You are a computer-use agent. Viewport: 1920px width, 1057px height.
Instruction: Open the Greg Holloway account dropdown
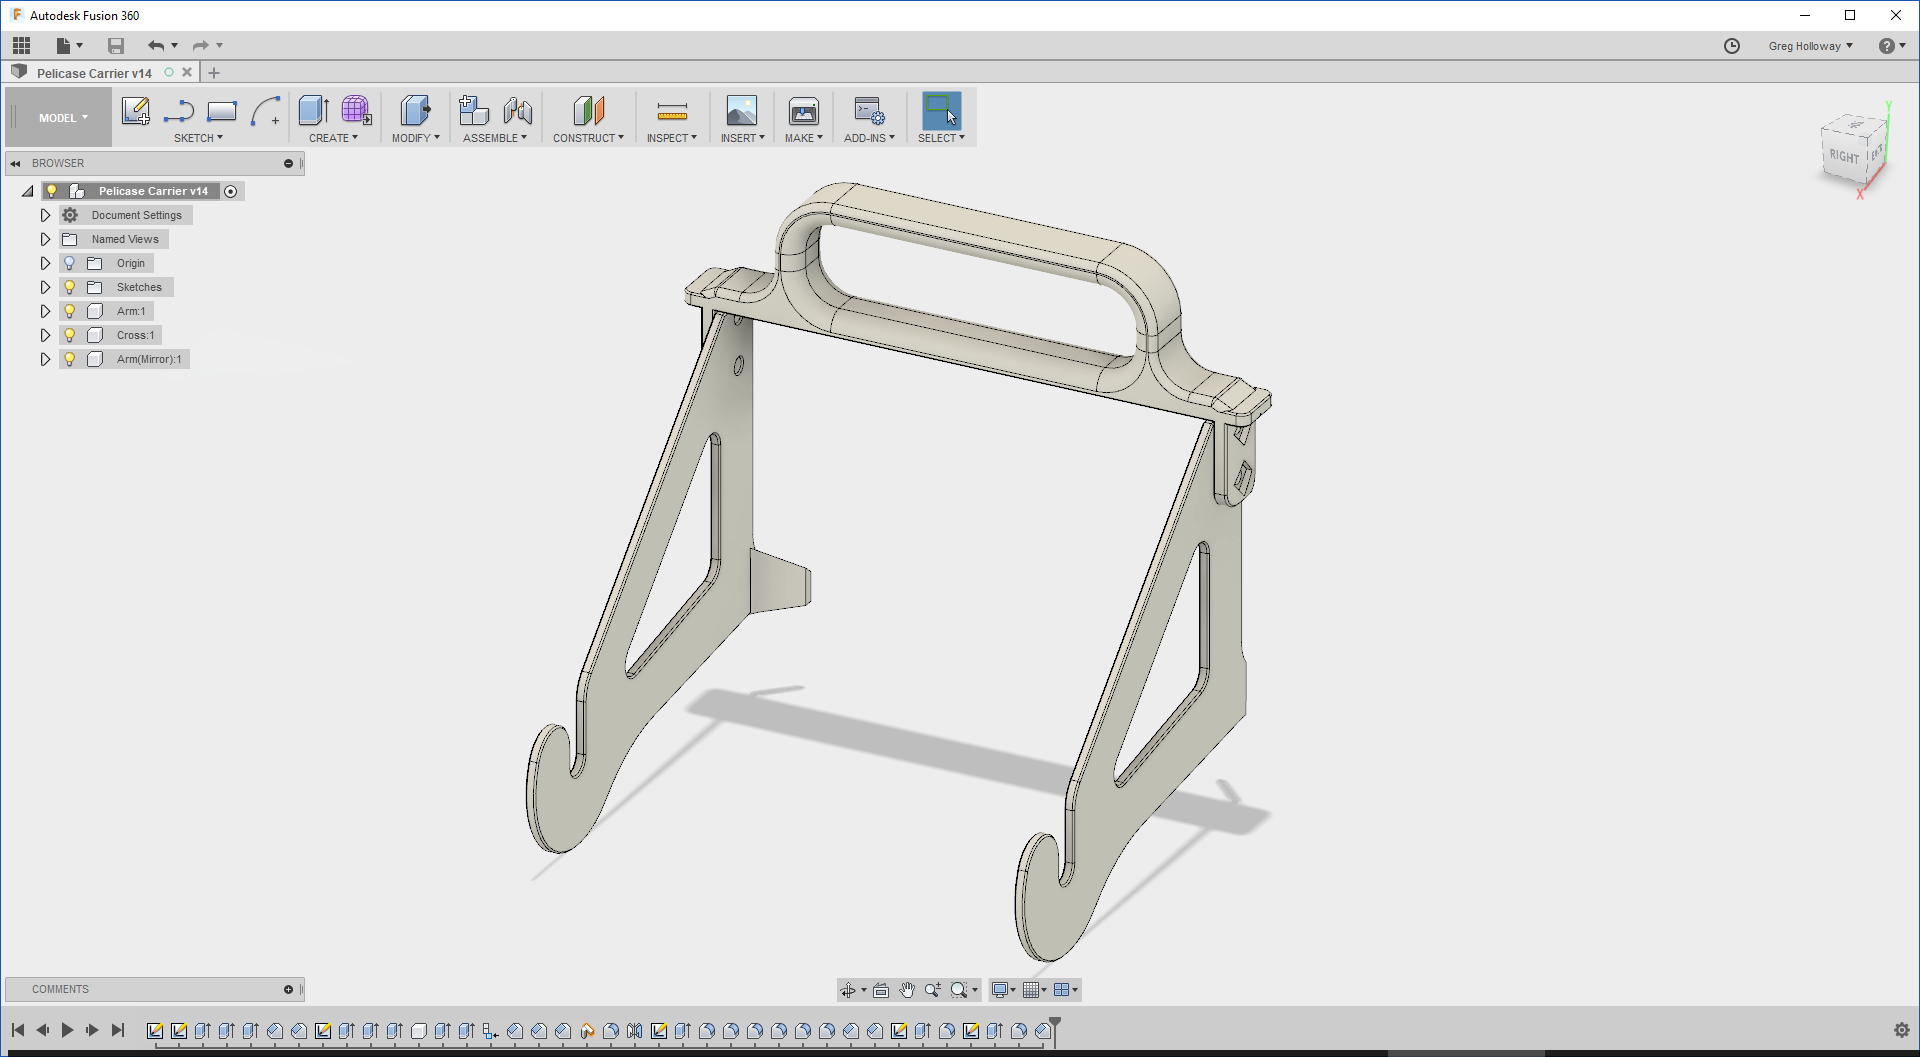(x=1811, y=46)
